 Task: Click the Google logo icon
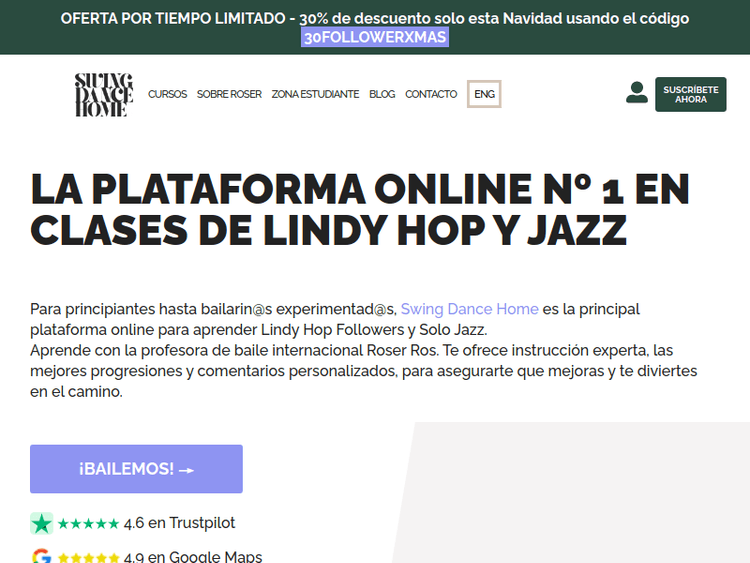pyautogui.click(x=42, y=557)
